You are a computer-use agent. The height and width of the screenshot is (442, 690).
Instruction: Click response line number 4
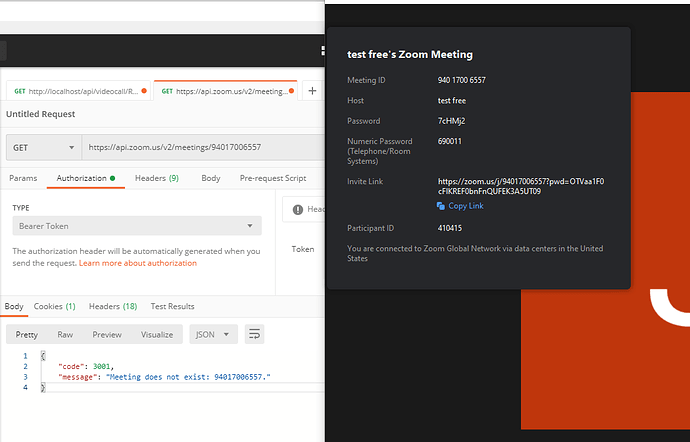(x=25, y=387)
